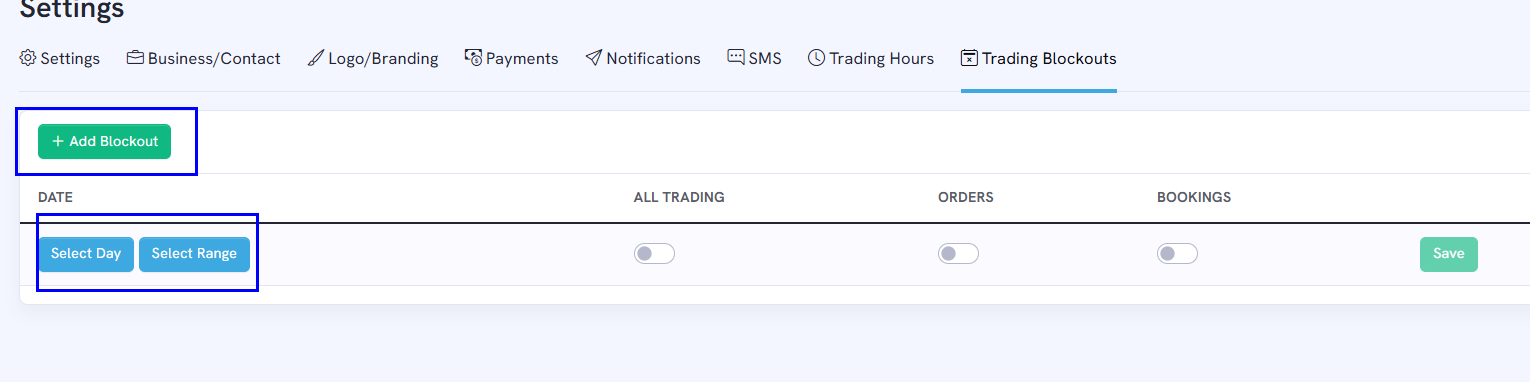Click the briefcase icon for Business/Contact
Screen dimensions: 1530x382
click(x=135, y=58)
